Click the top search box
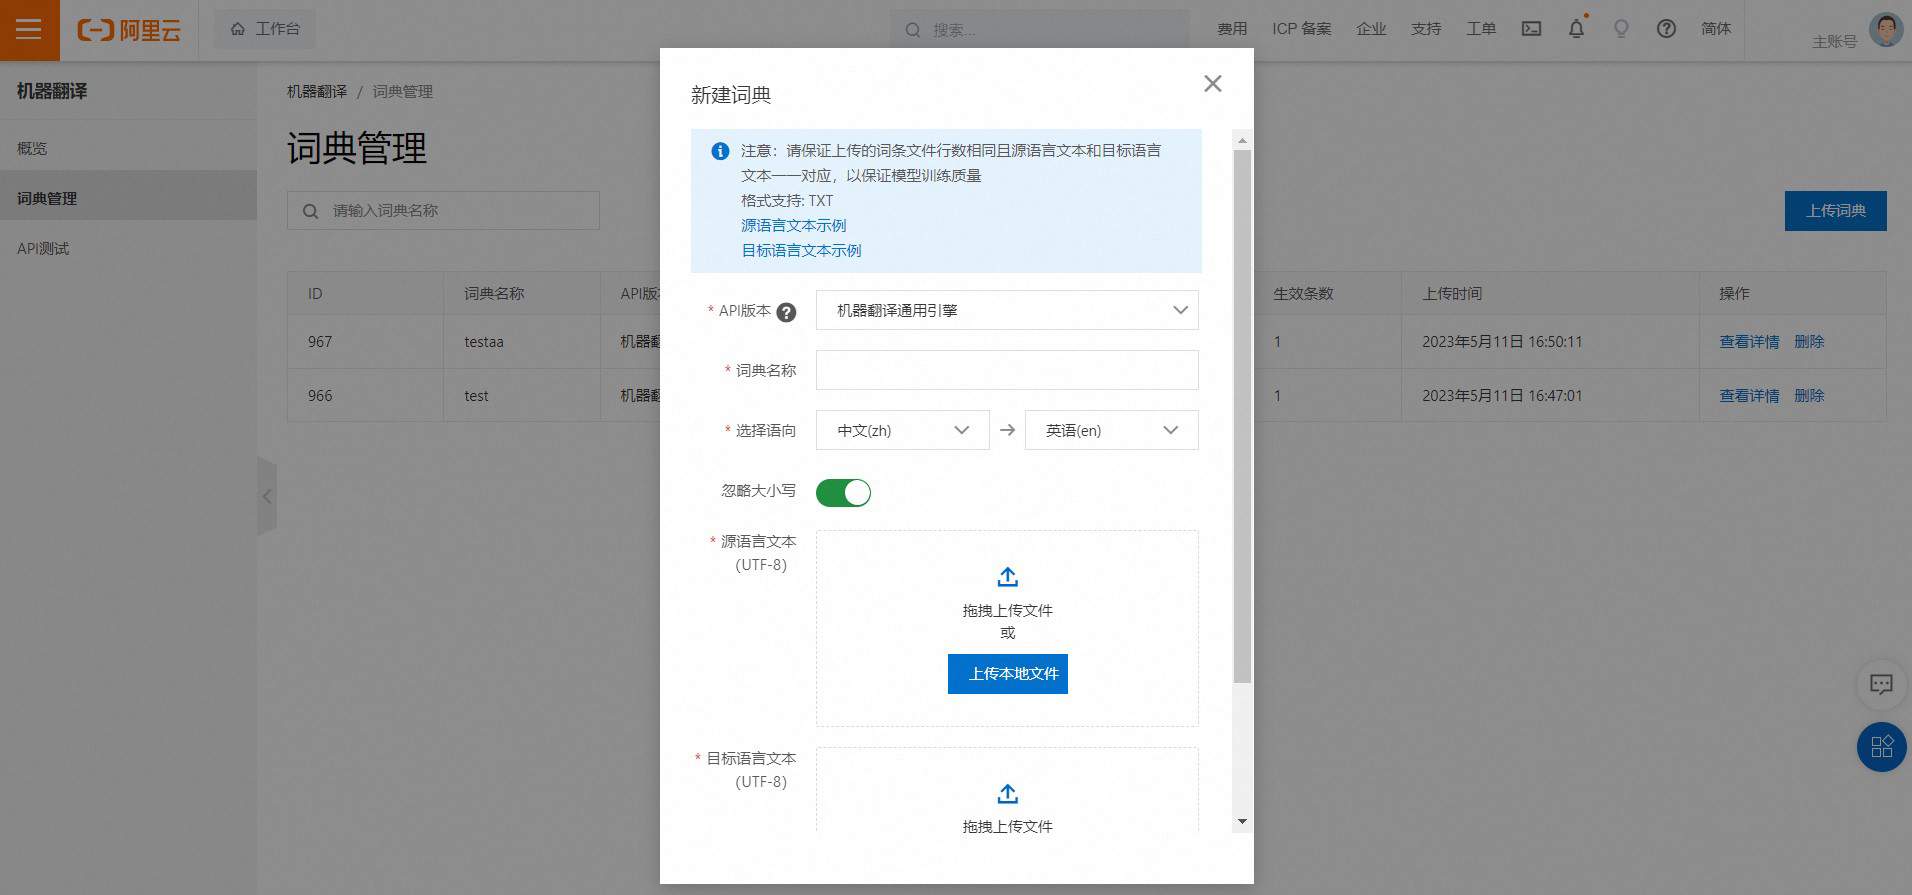Image resolution: width=1912 pixels, height=895 pixels. point(1040,30)
